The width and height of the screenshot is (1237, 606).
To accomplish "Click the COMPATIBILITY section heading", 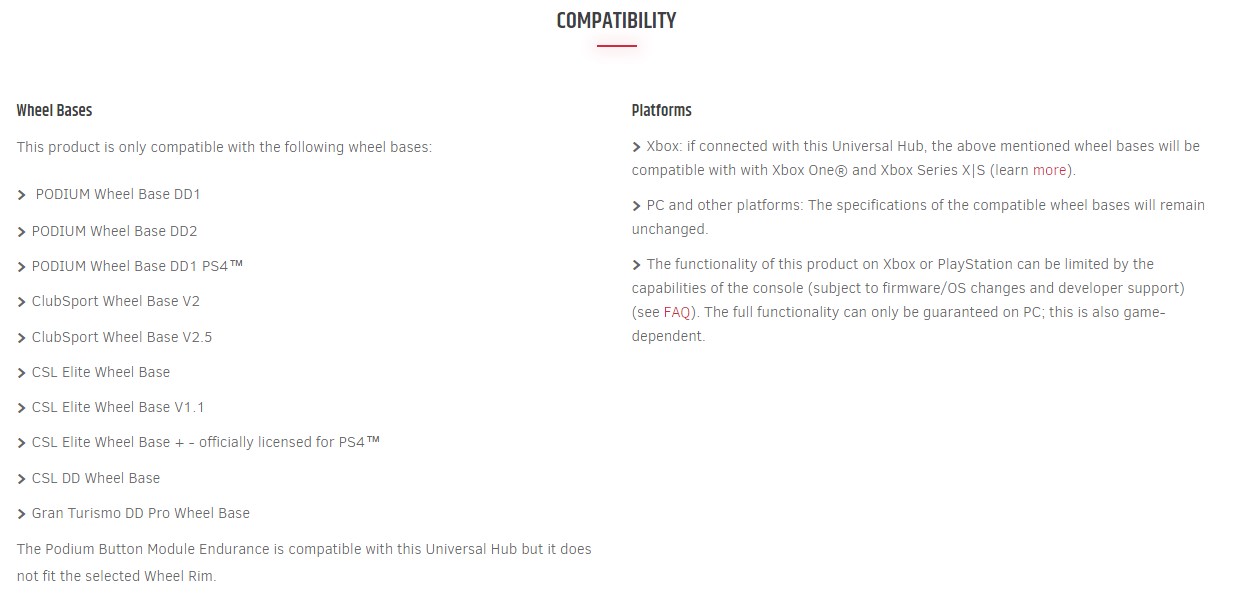I will point(616,21).
